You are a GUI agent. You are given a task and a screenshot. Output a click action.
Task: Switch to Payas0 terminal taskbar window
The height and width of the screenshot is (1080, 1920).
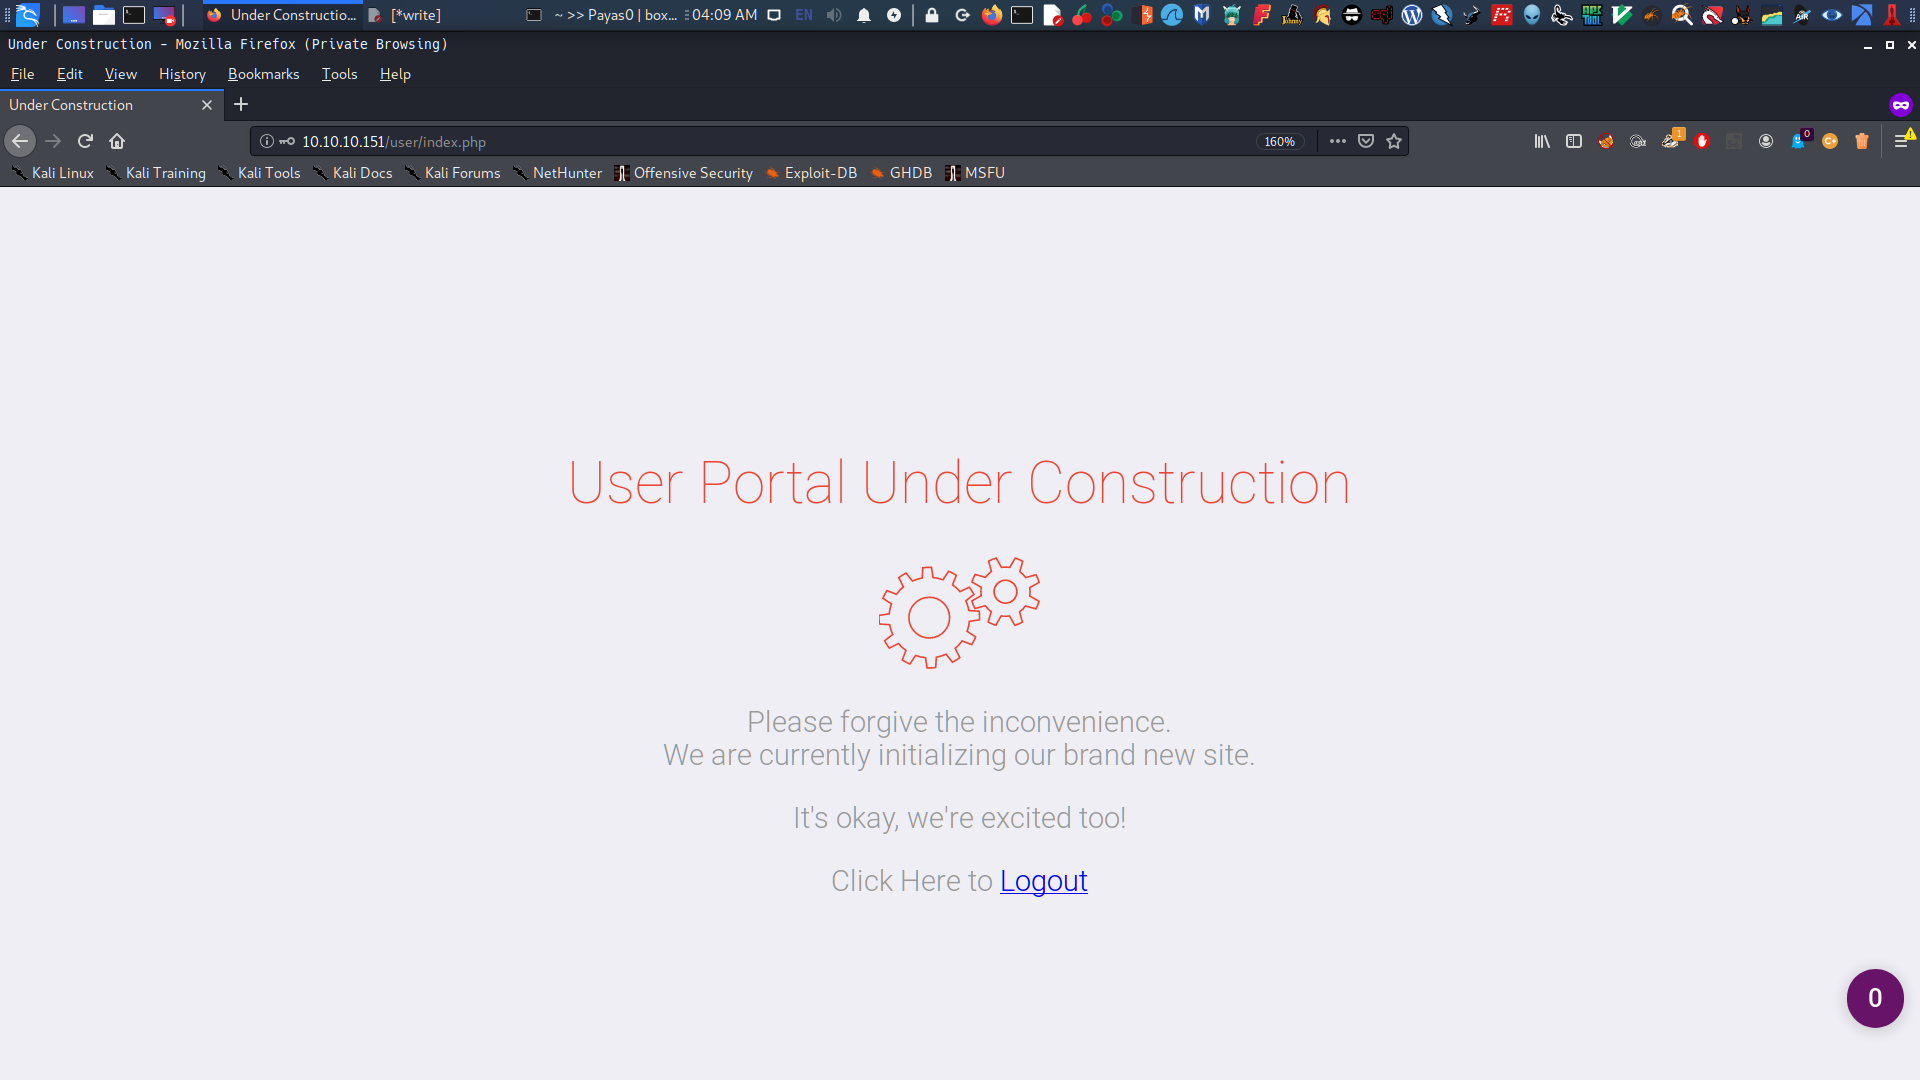pyautogui.click(x=603, y=15)
